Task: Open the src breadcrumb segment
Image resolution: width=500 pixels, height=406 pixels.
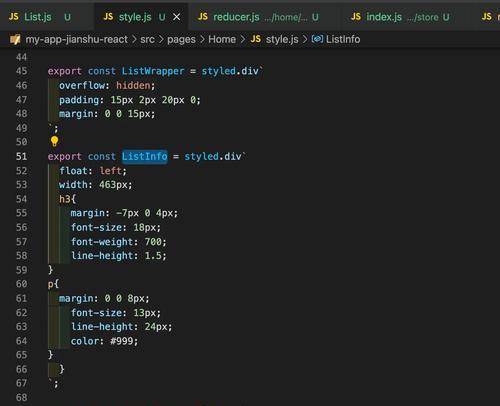Action: (x=147, y=39)
